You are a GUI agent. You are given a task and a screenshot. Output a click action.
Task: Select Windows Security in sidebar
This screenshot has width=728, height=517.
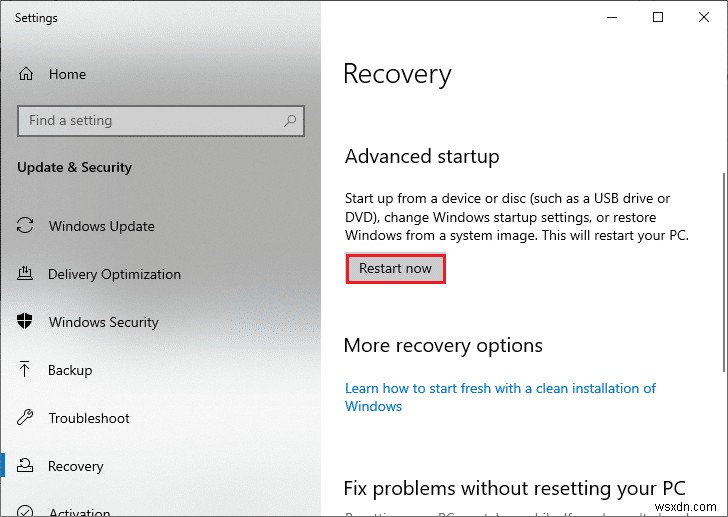click(103, 322)
